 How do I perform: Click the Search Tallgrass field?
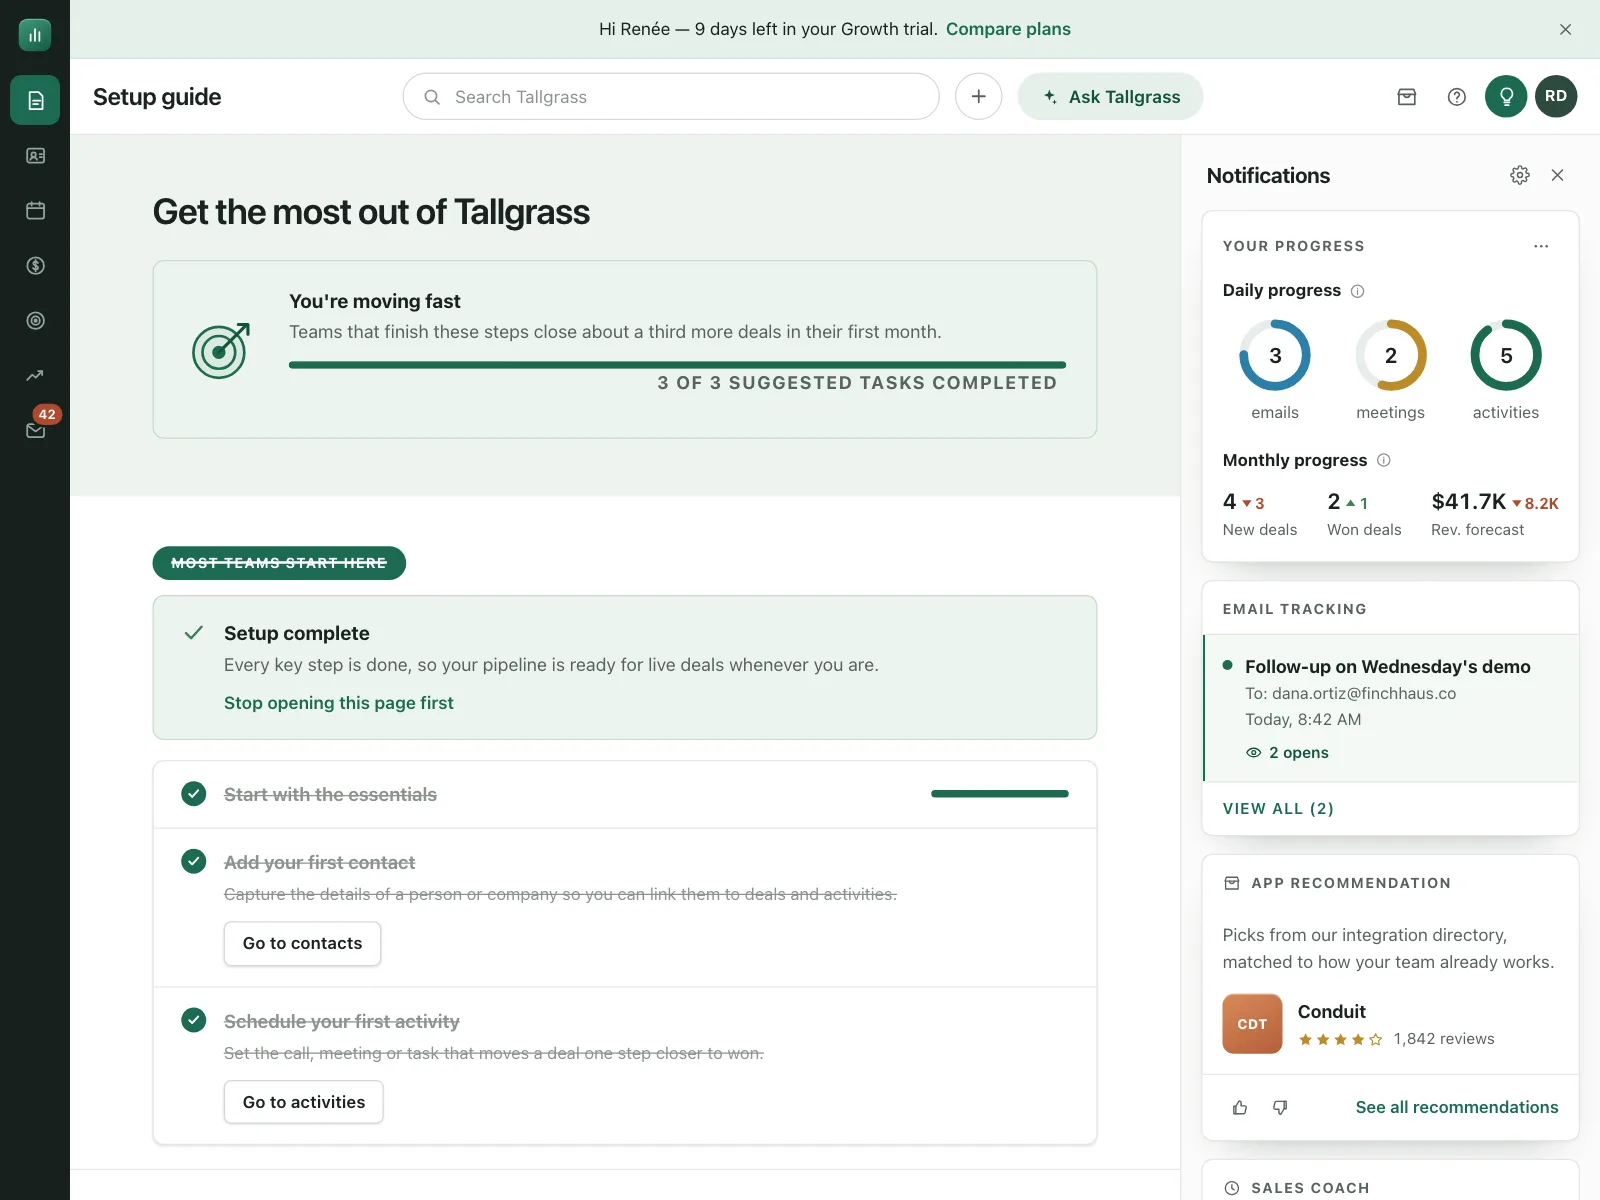671,96
